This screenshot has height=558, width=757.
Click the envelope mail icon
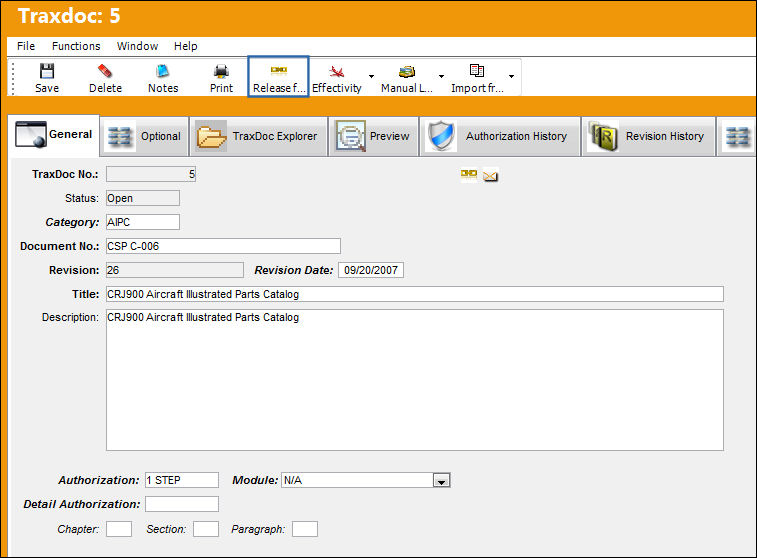(x=490, y=176)
